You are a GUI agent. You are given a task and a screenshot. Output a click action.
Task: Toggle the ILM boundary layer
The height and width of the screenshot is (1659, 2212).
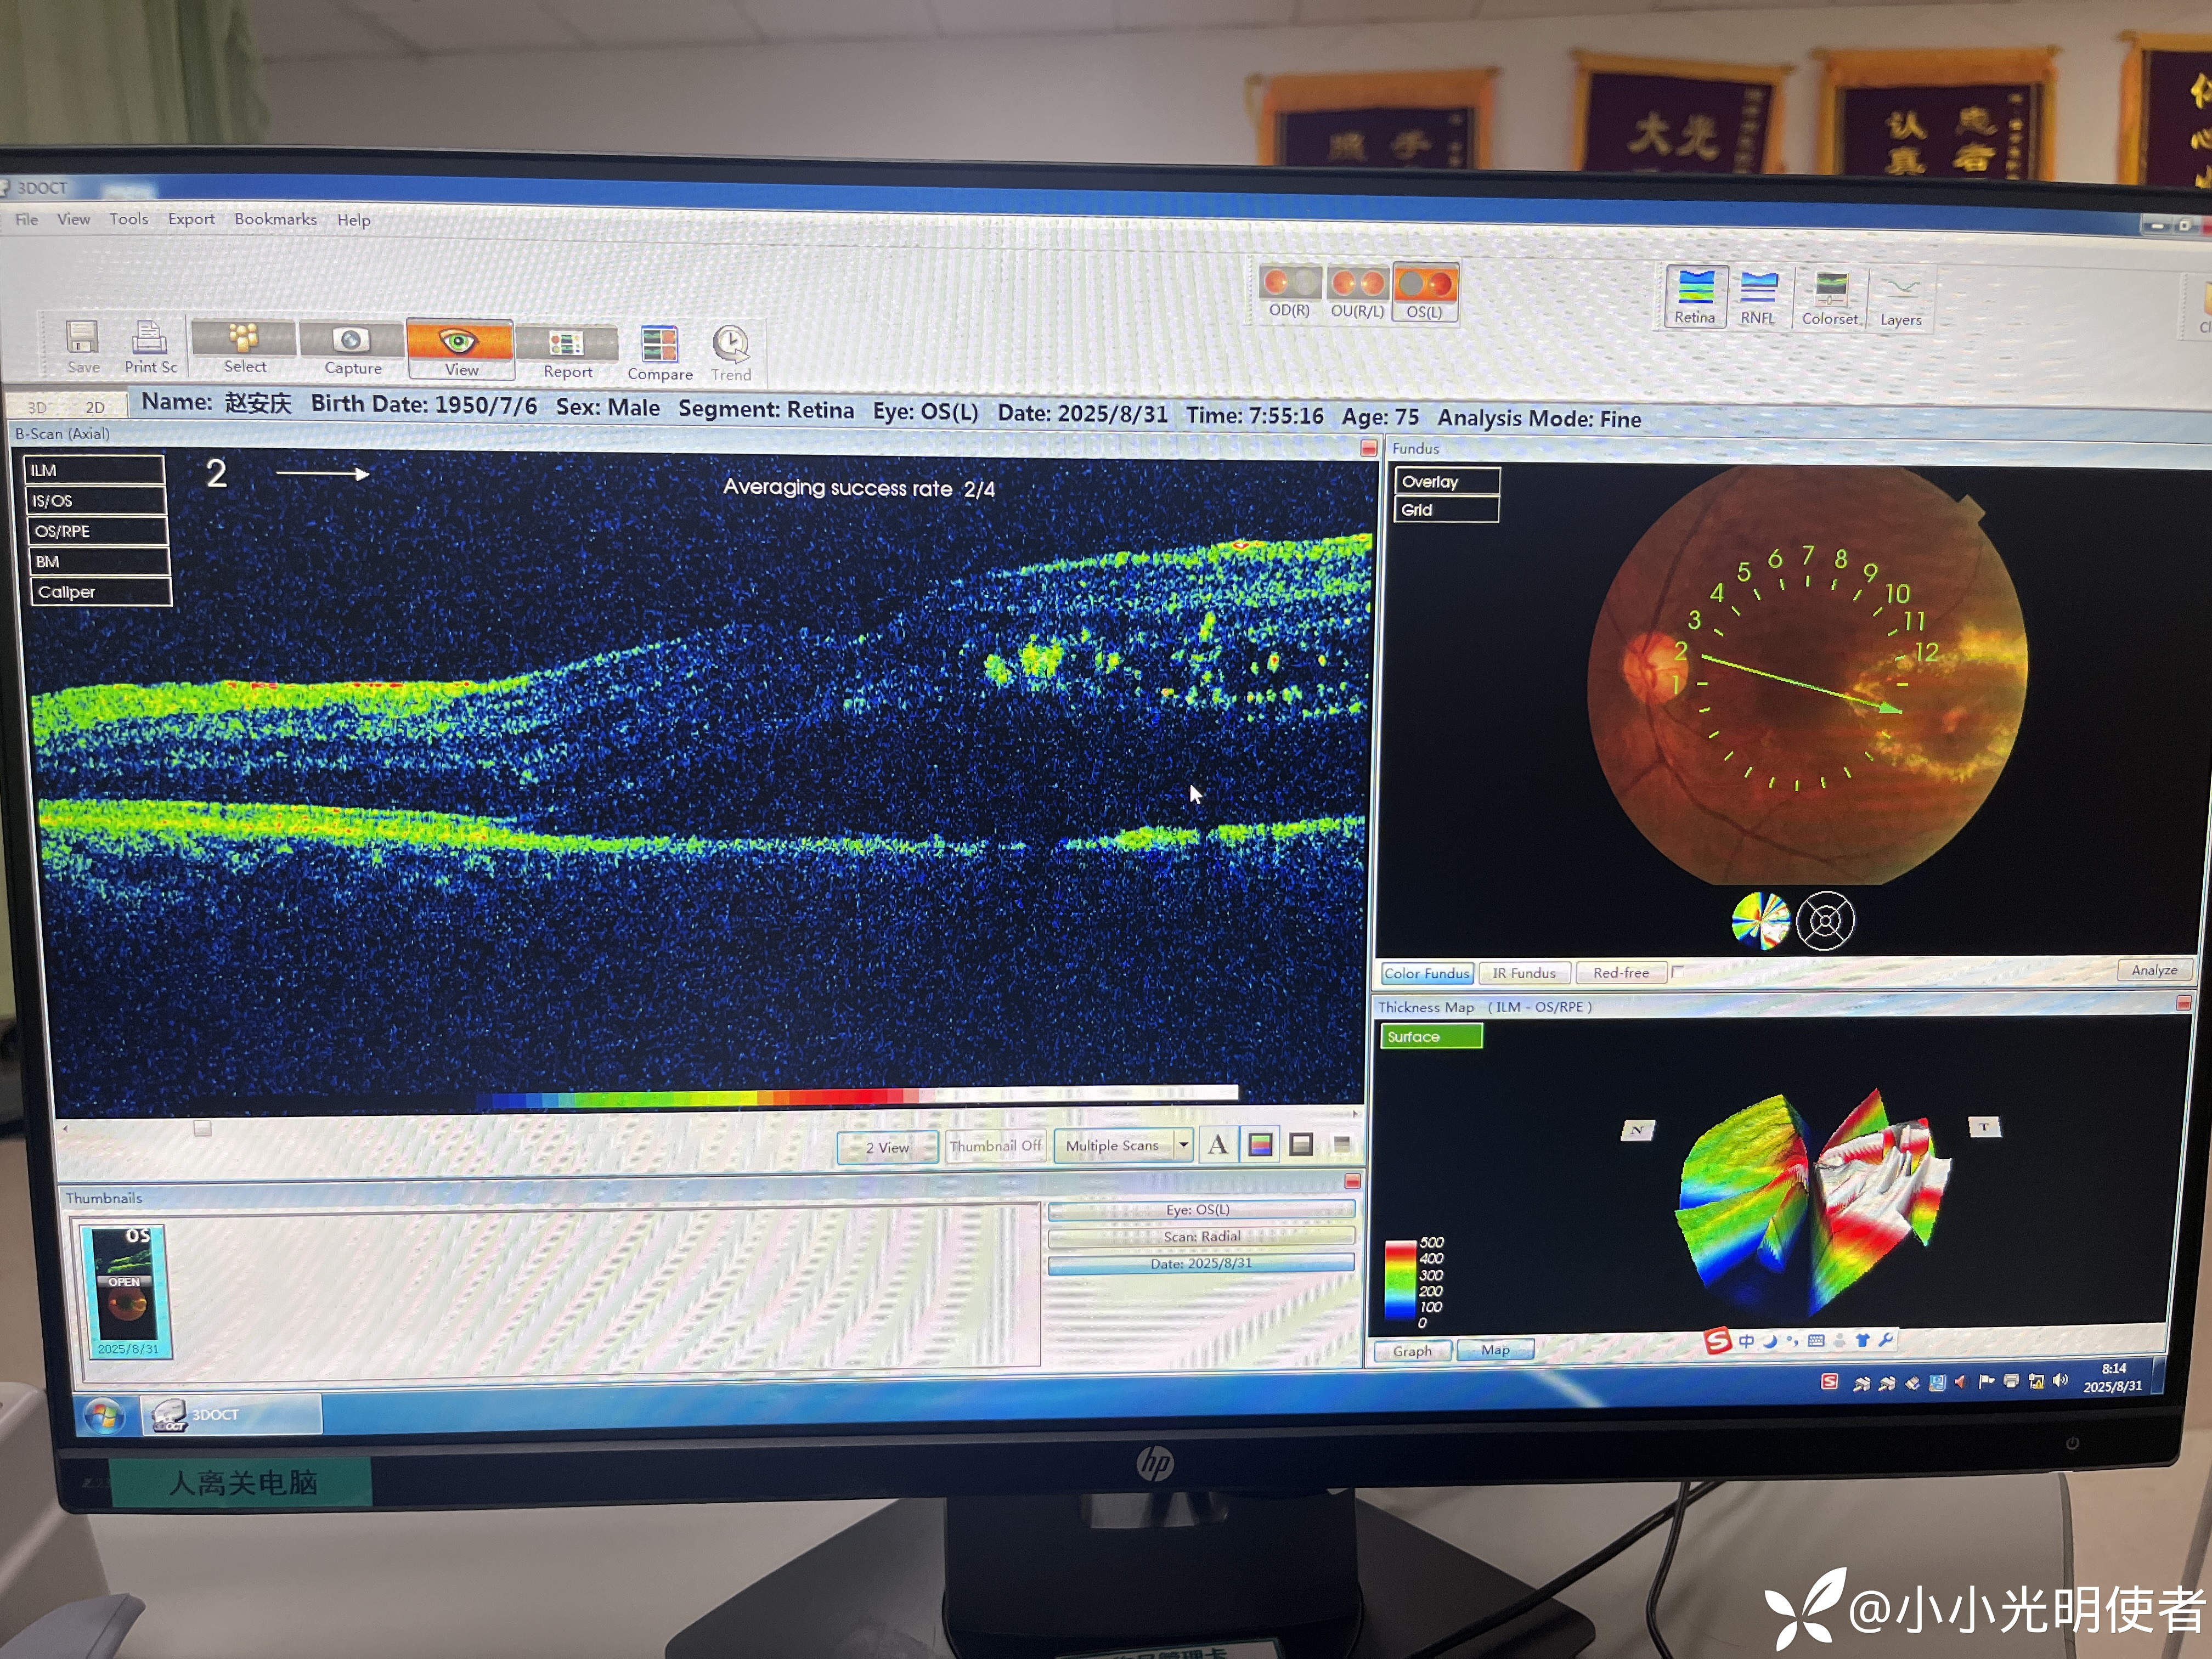click(94, 470)
